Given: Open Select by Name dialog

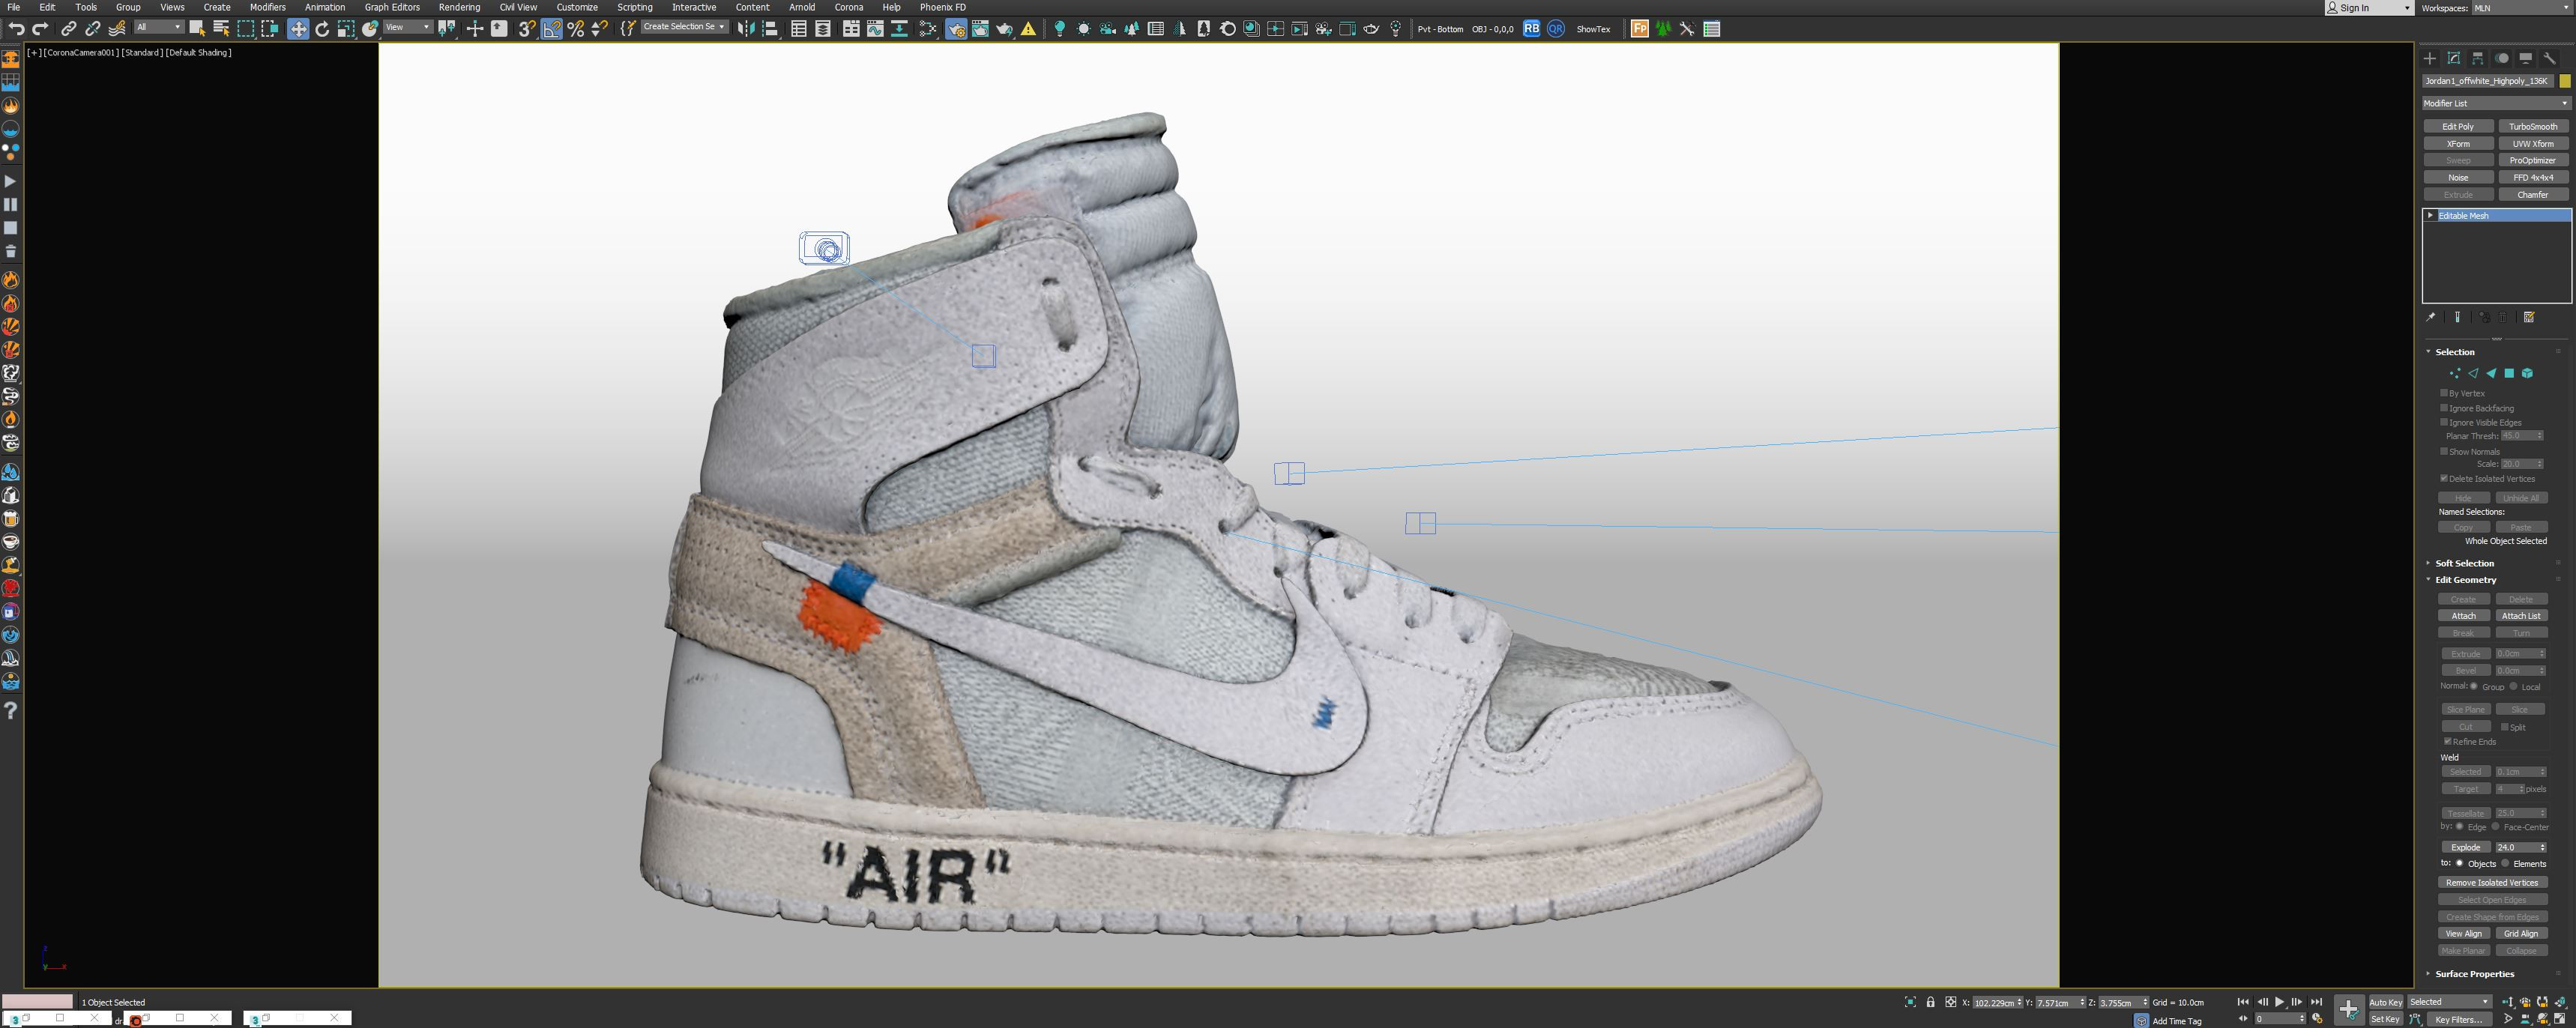Looking at the screenshot, I should (221, 29).
